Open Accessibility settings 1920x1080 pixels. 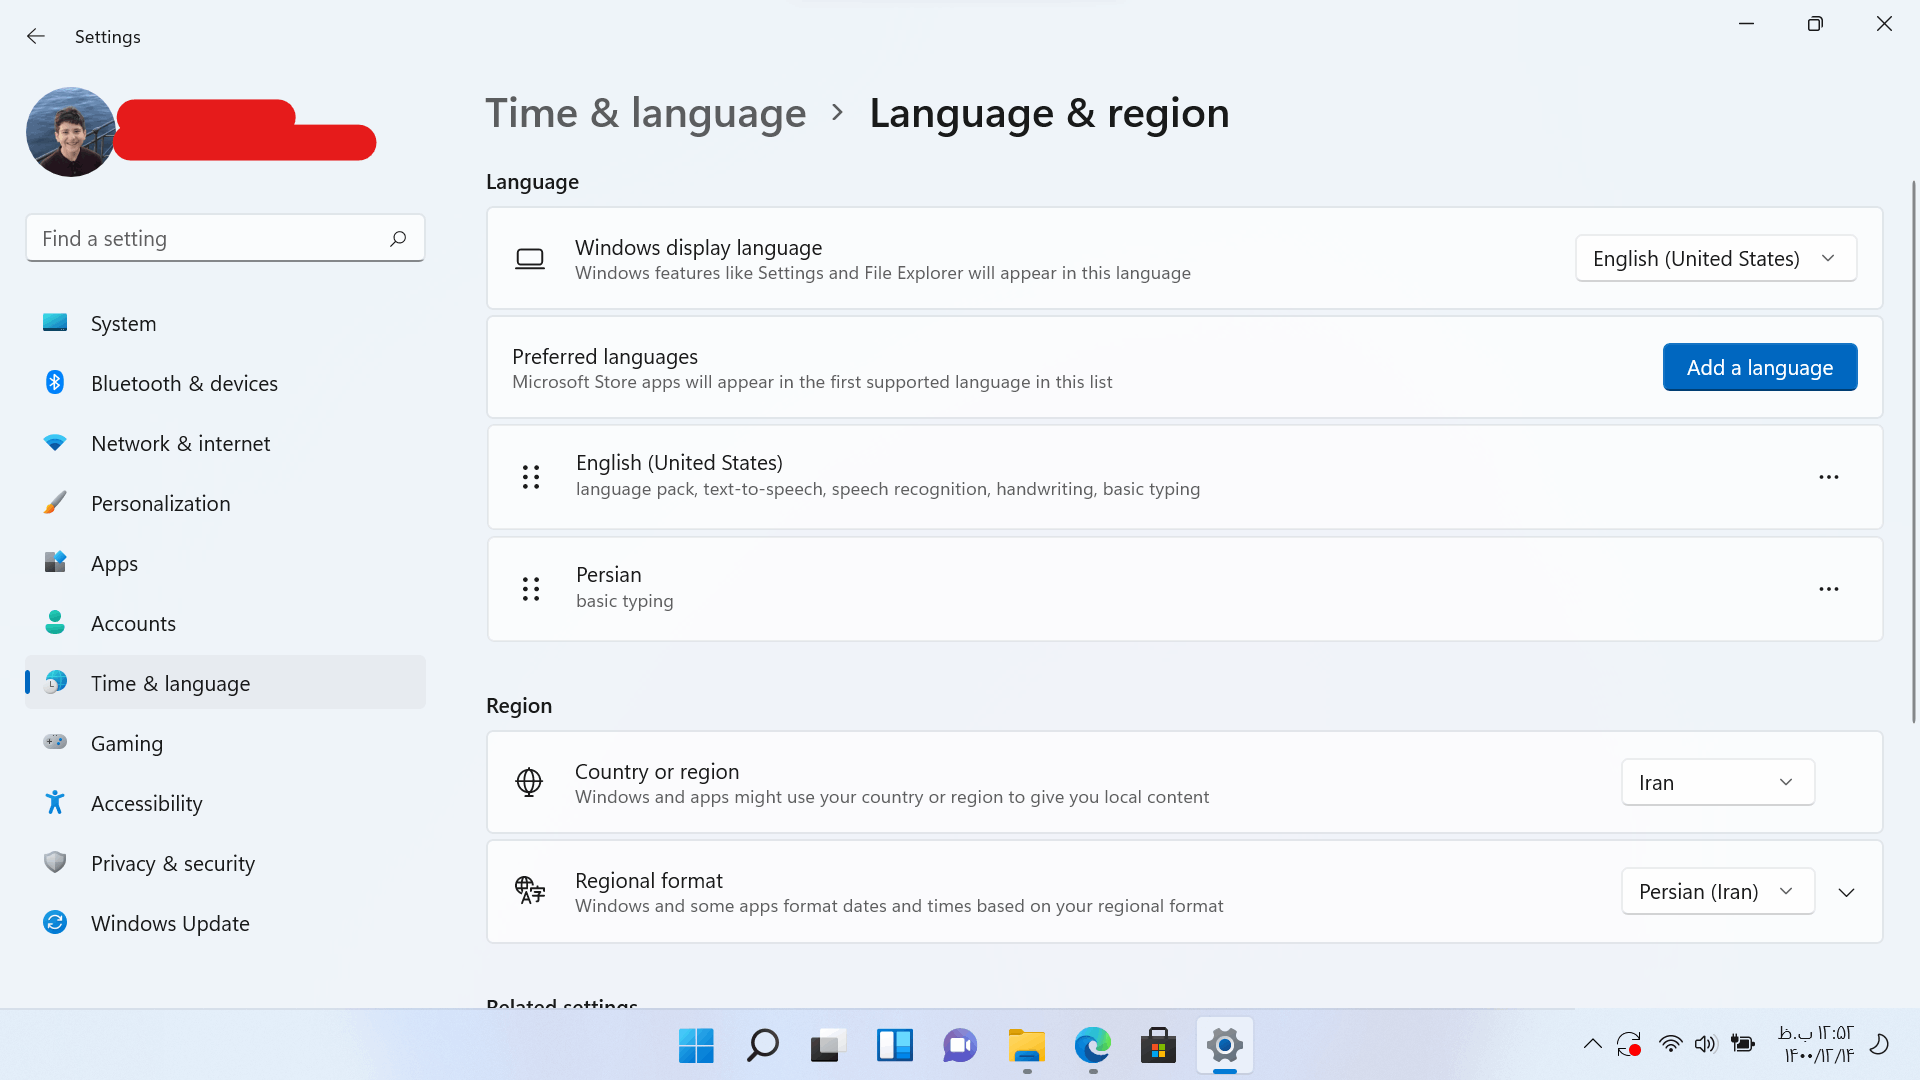tap(226, 803)
